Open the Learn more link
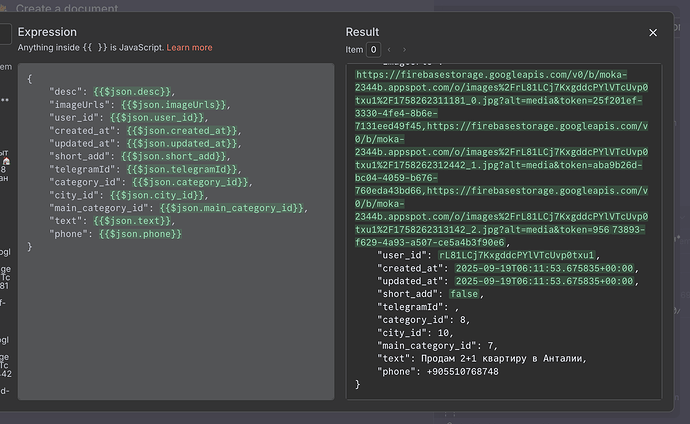690x424 pixels. pyautogui.click(x=189, y=47)
